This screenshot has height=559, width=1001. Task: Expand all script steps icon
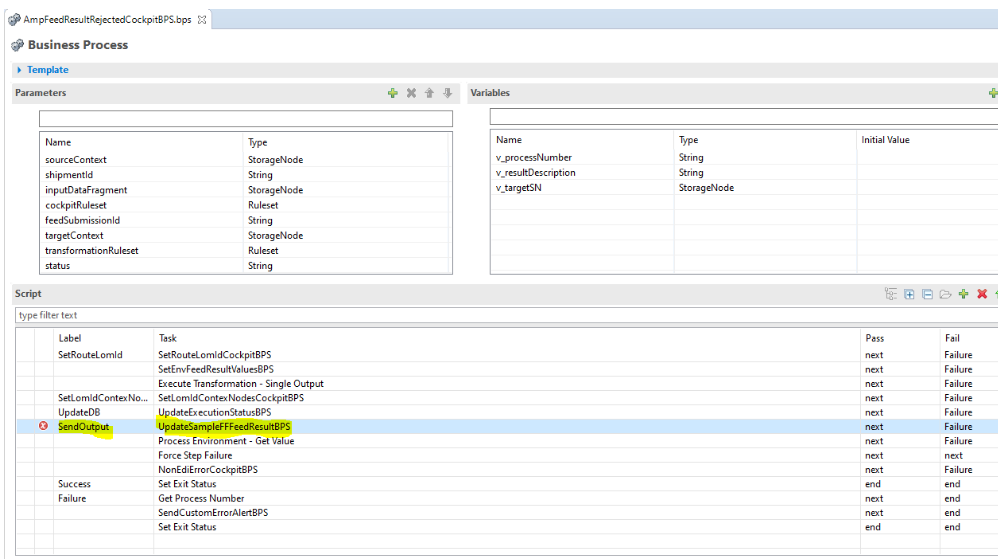[909, 294]
